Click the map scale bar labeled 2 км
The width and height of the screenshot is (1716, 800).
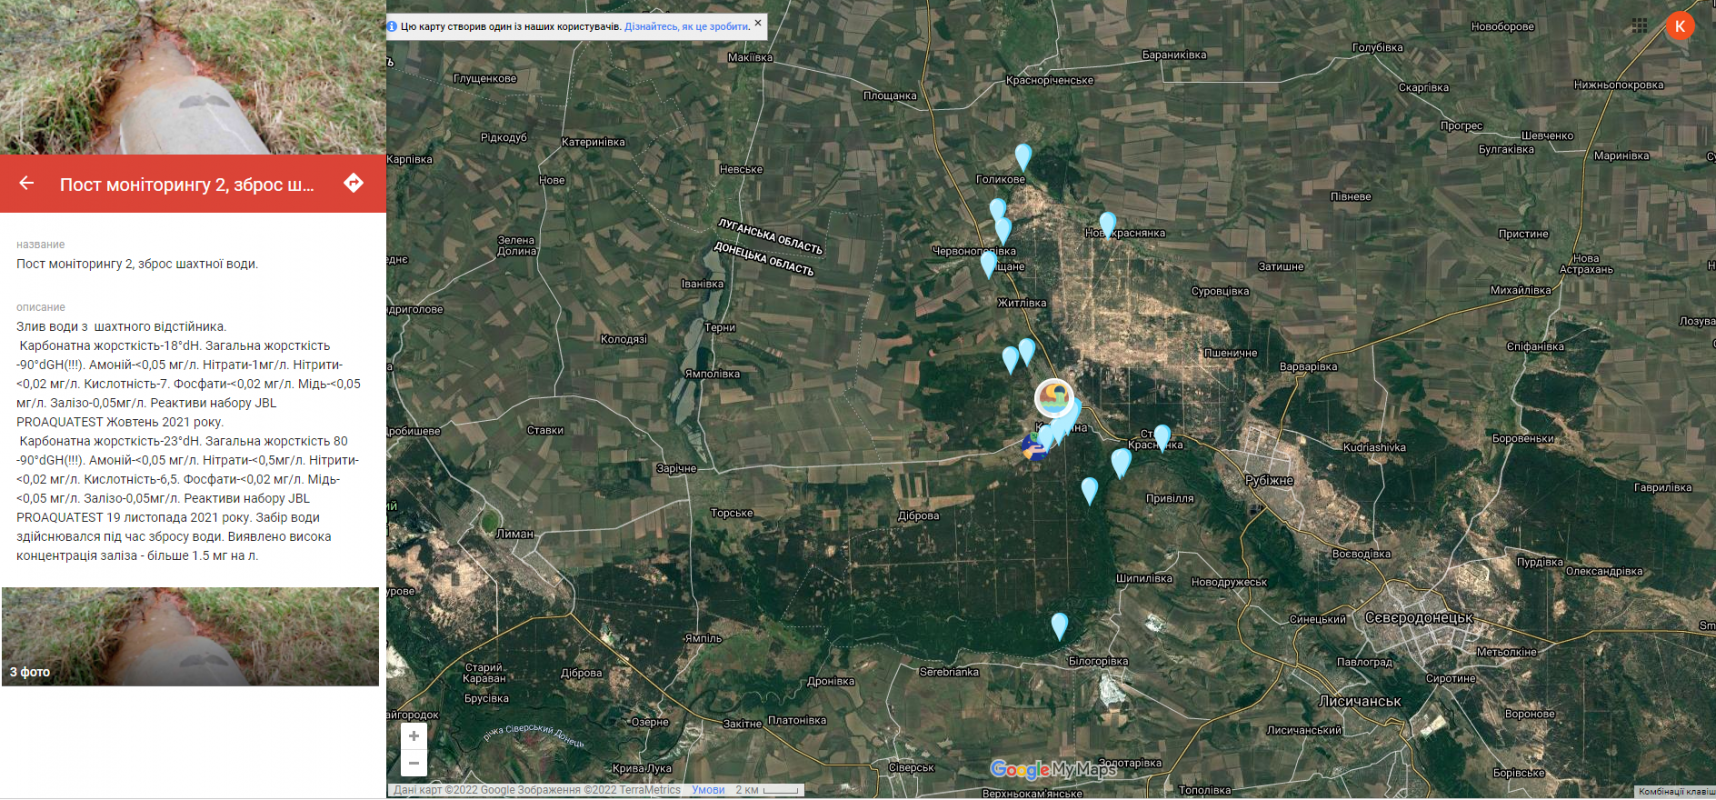click(768, 790)
